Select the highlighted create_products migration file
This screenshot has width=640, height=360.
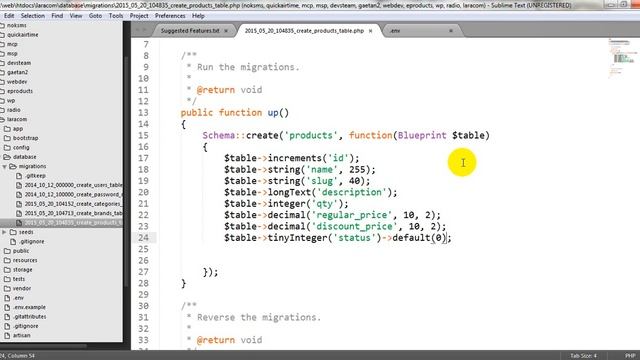pyautogui.click(x=61, y=223)
